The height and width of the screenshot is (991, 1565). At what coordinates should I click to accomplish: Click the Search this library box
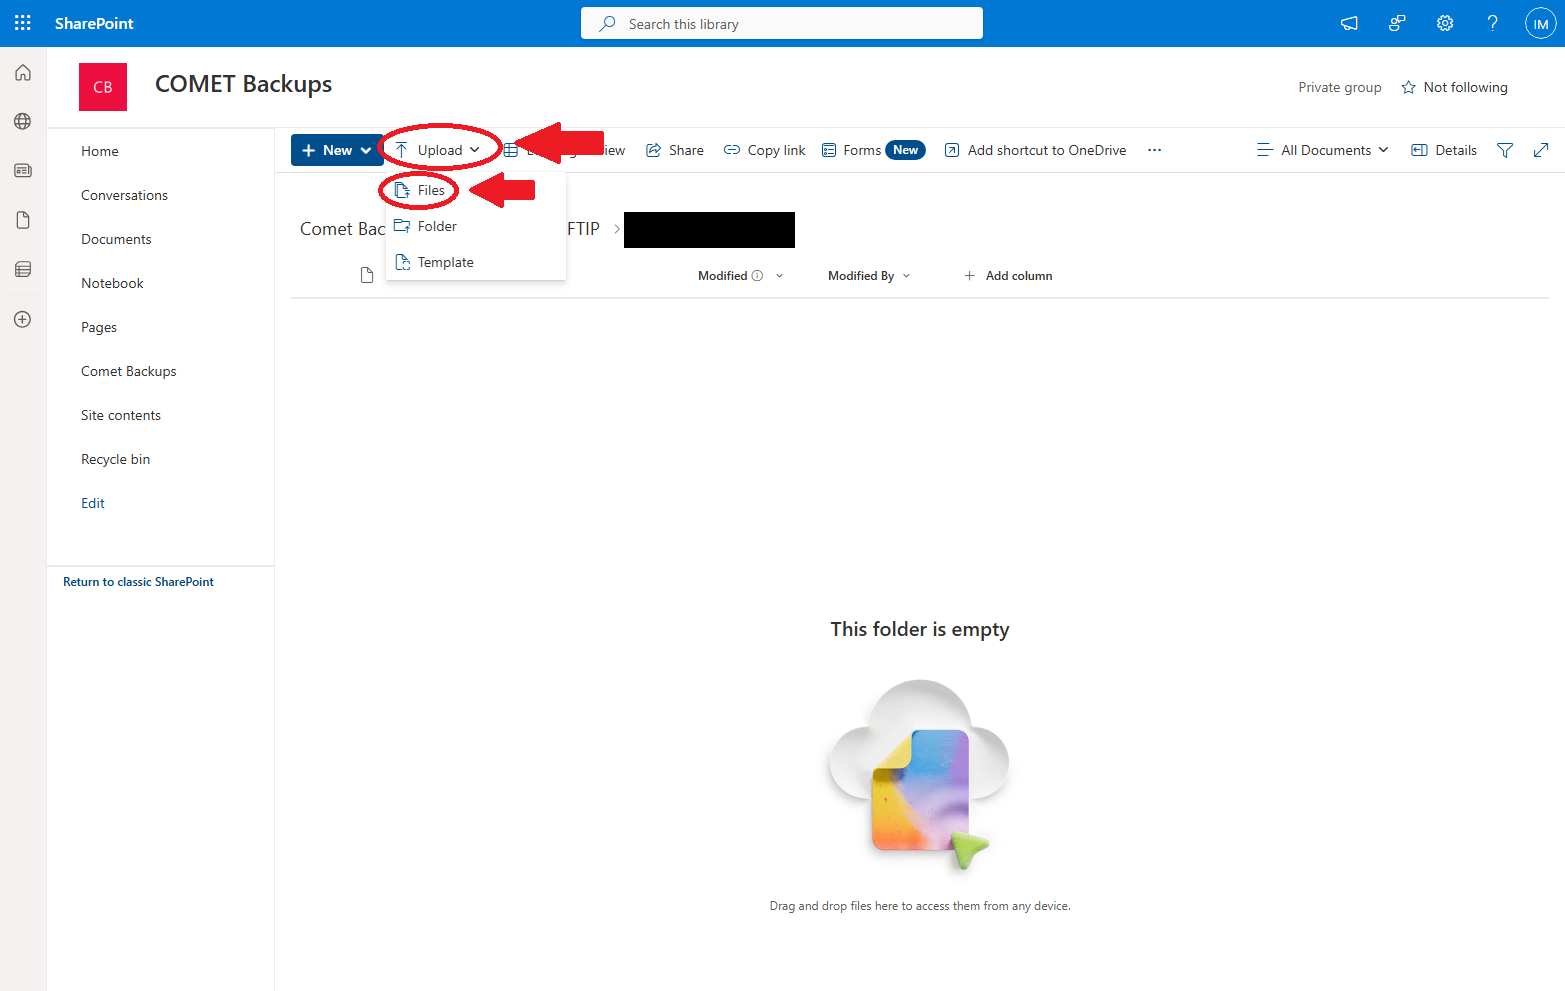(x=782, y=23)
